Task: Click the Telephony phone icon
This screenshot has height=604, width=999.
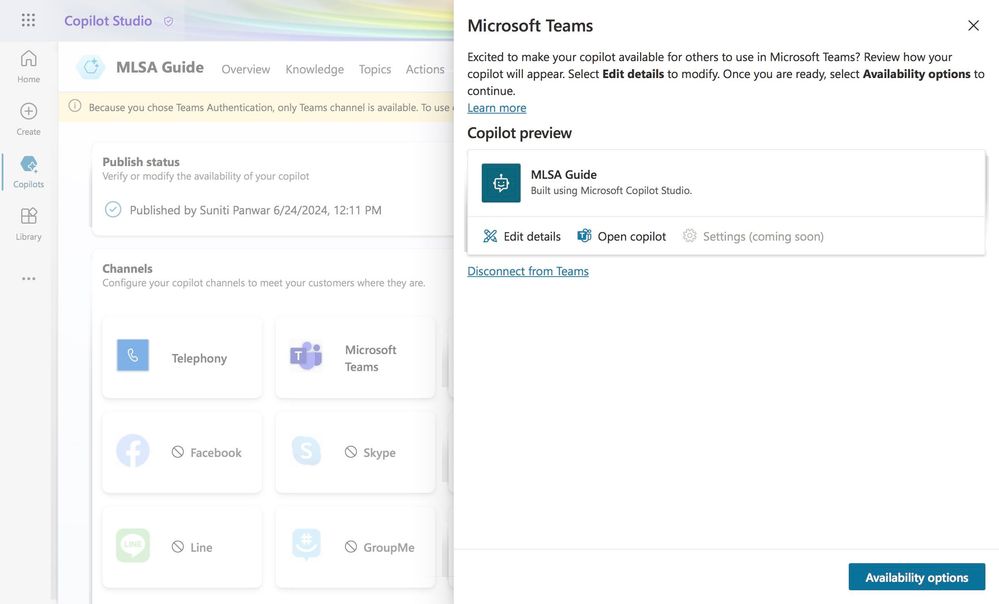Action: 133,355
